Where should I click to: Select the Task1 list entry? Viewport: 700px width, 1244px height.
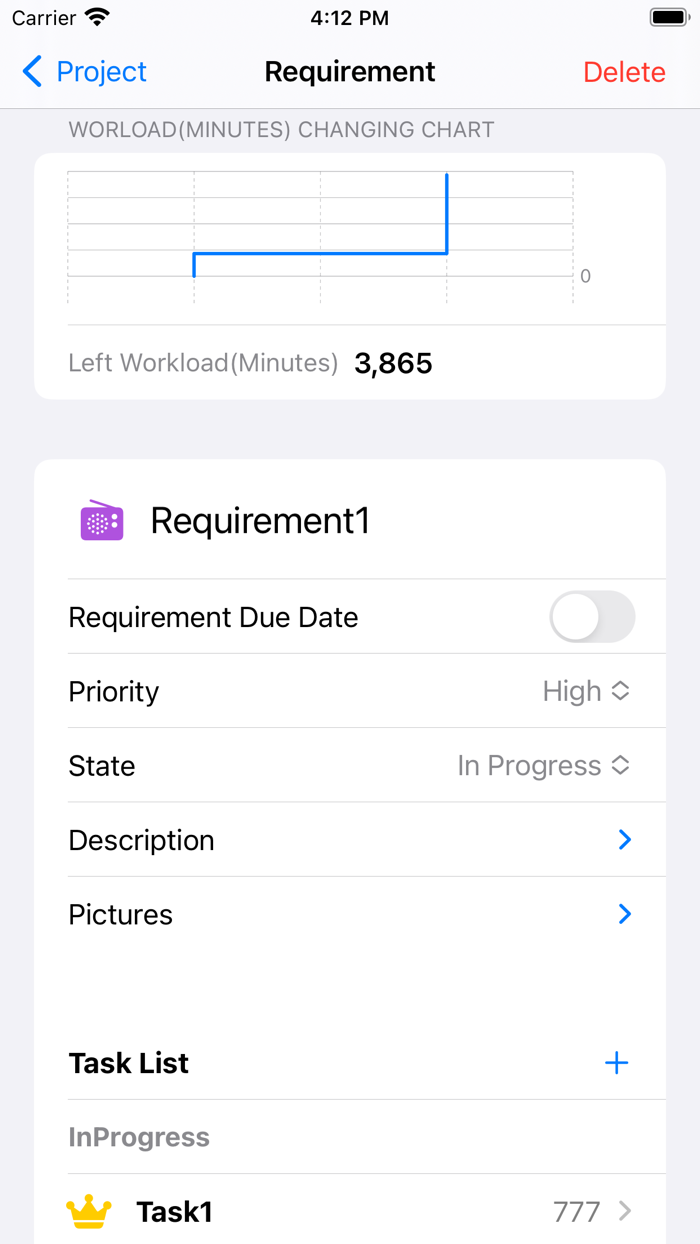[175, 1212]
